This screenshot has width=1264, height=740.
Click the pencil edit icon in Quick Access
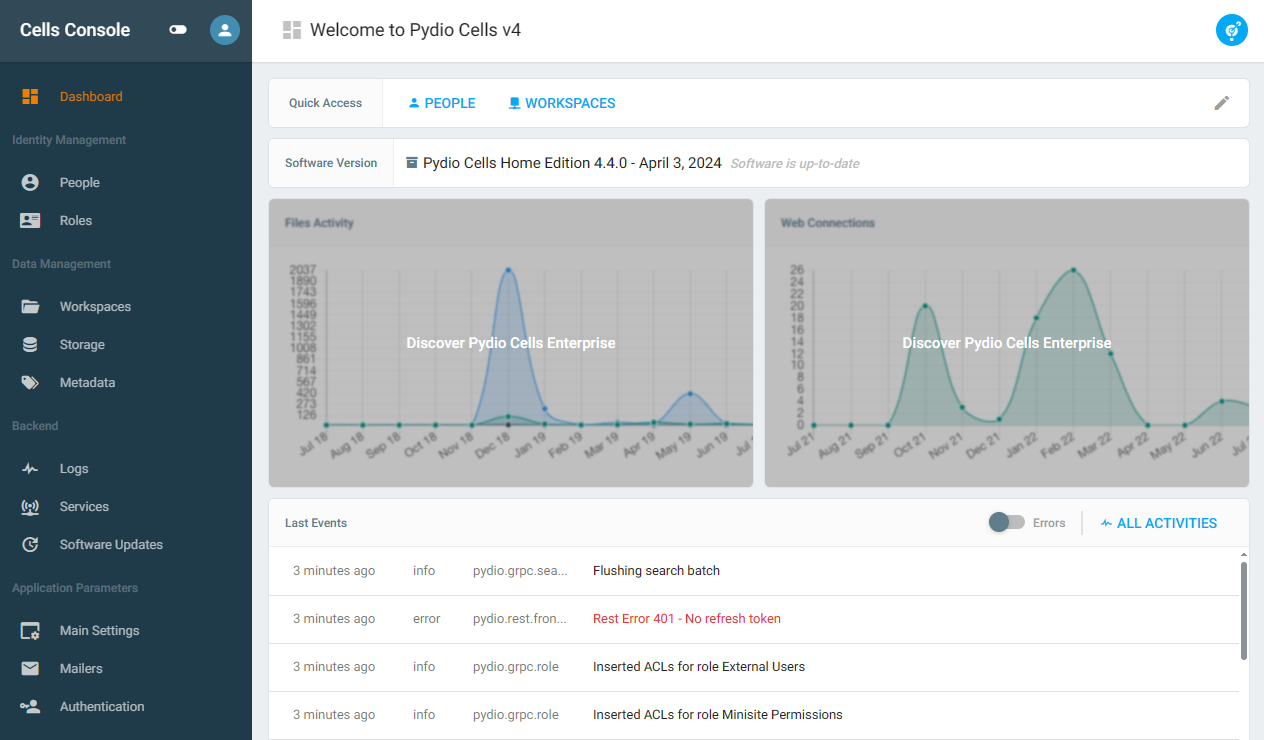(x=1221, y=103)
